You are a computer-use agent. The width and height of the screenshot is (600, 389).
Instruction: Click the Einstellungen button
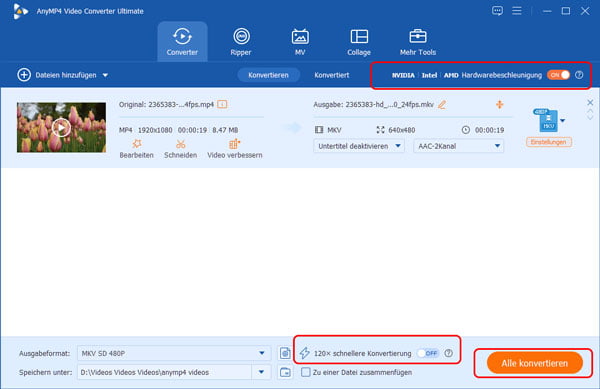(x=549, y=142)
